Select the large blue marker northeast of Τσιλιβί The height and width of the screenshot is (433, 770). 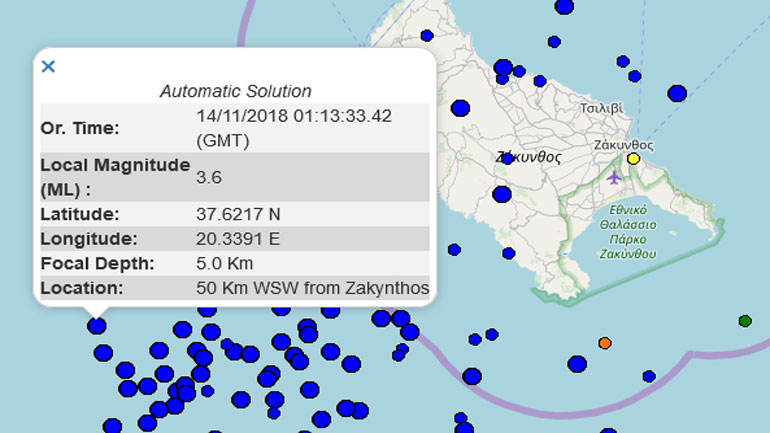[677, 93]
